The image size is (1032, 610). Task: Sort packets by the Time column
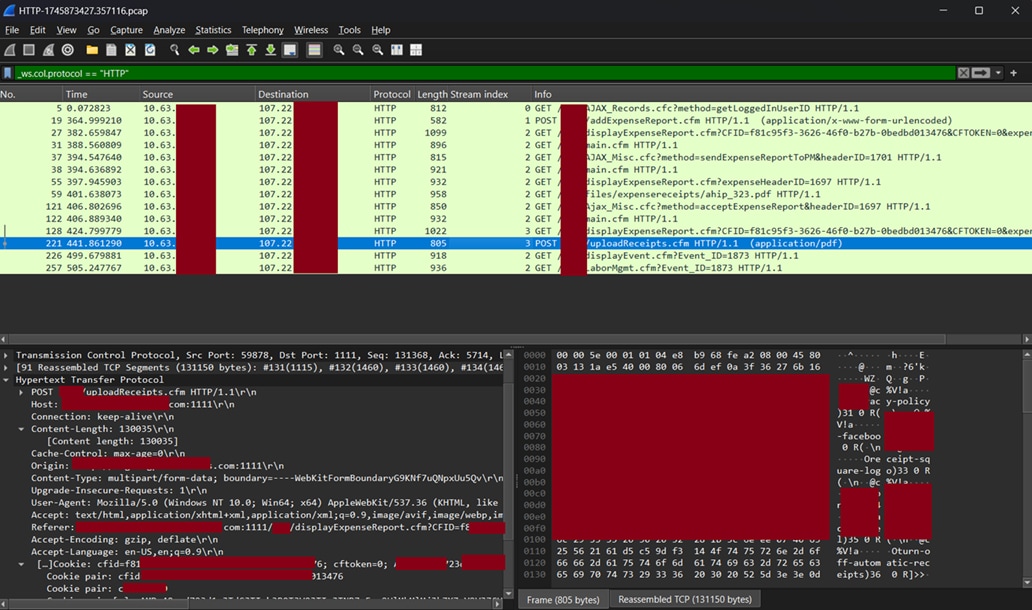(x=101, y=94)
